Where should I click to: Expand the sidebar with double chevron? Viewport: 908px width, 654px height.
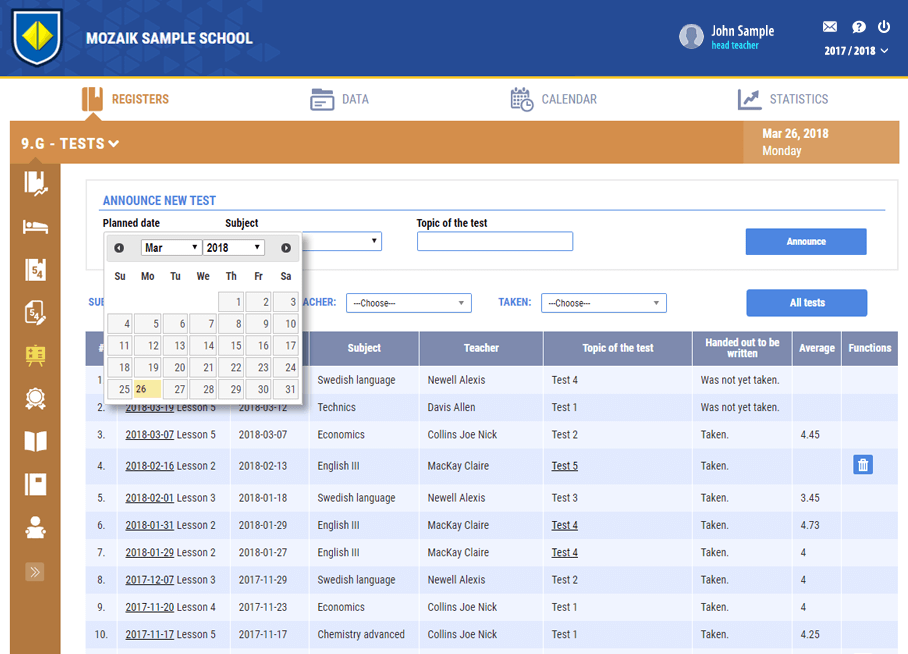click(x=35, y=572)
